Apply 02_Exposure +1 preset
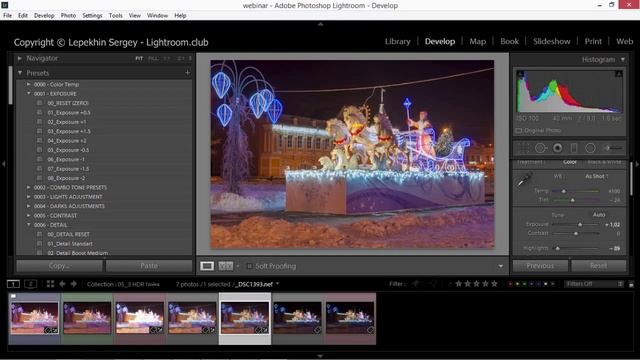640x360 pixels. tap(67, 122)
